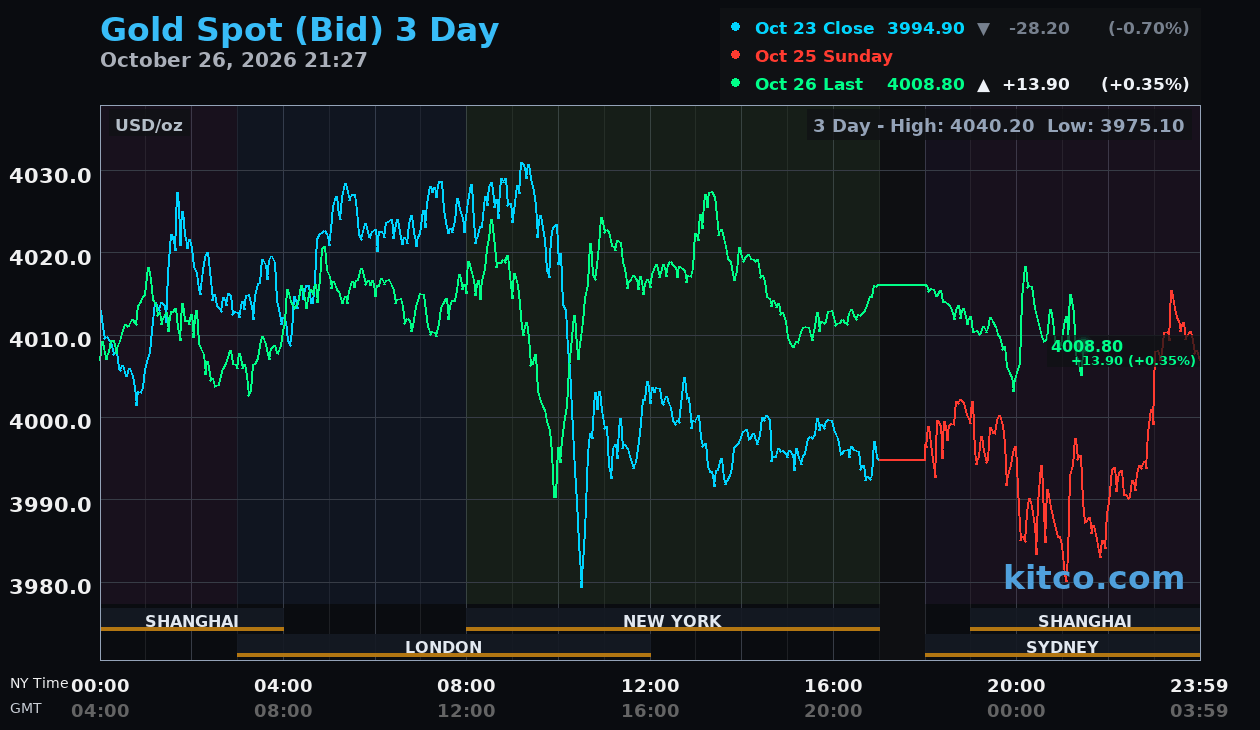
Task: Click the 08:00 NY time tick
Action: coord(466,686)
